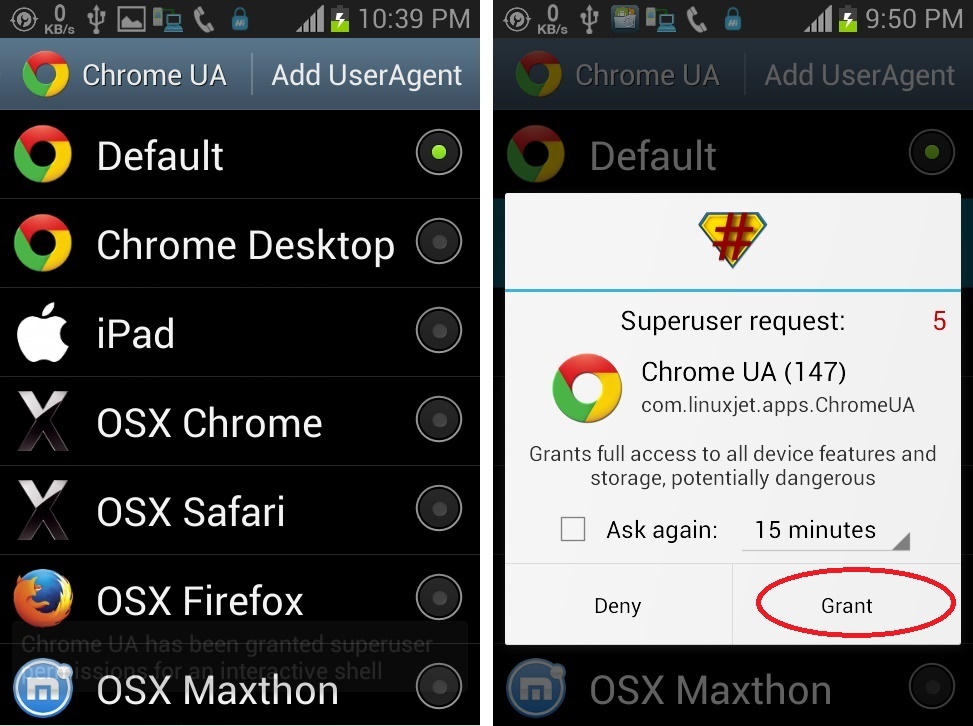
Task: Enable the Ask again checkbox
Action: click(x=572, y=529)
